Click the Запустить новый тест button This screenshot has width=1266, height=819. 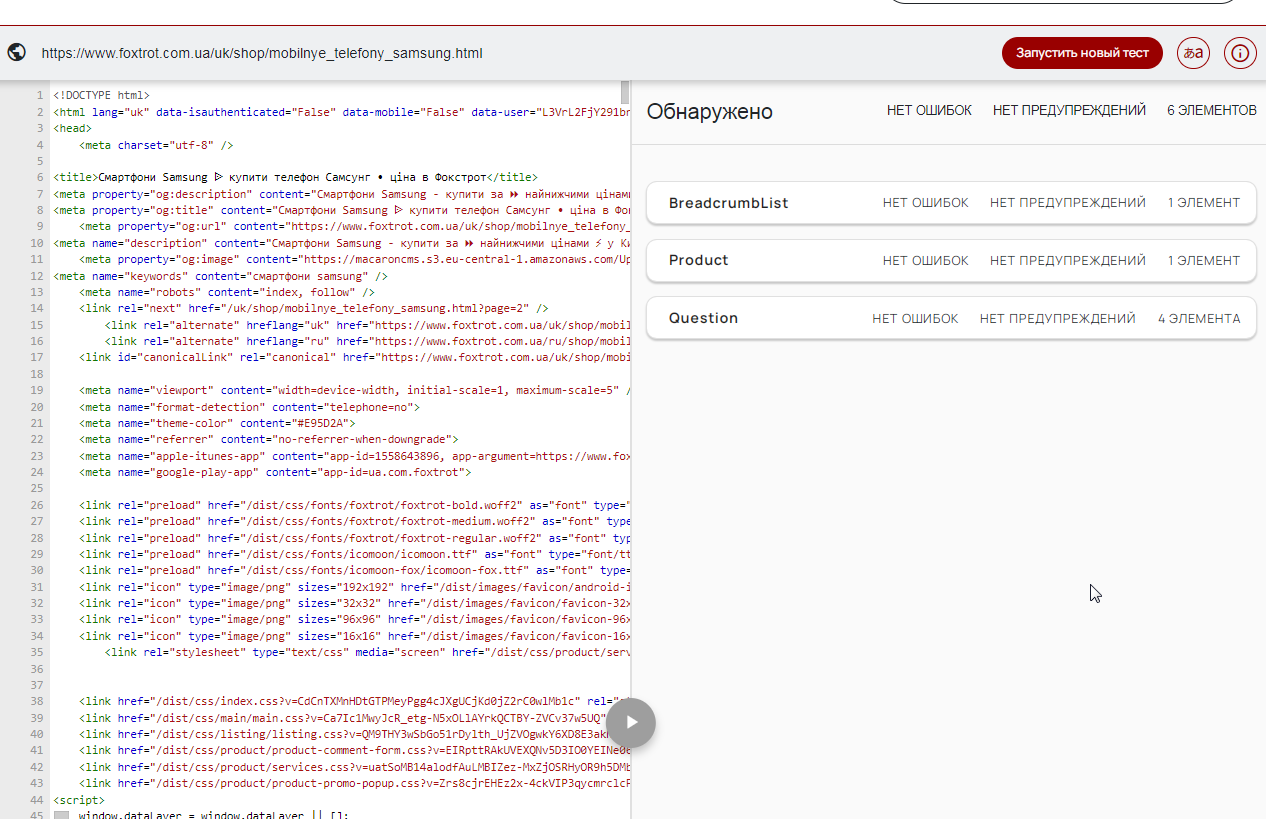click(x=1082, y=53)
